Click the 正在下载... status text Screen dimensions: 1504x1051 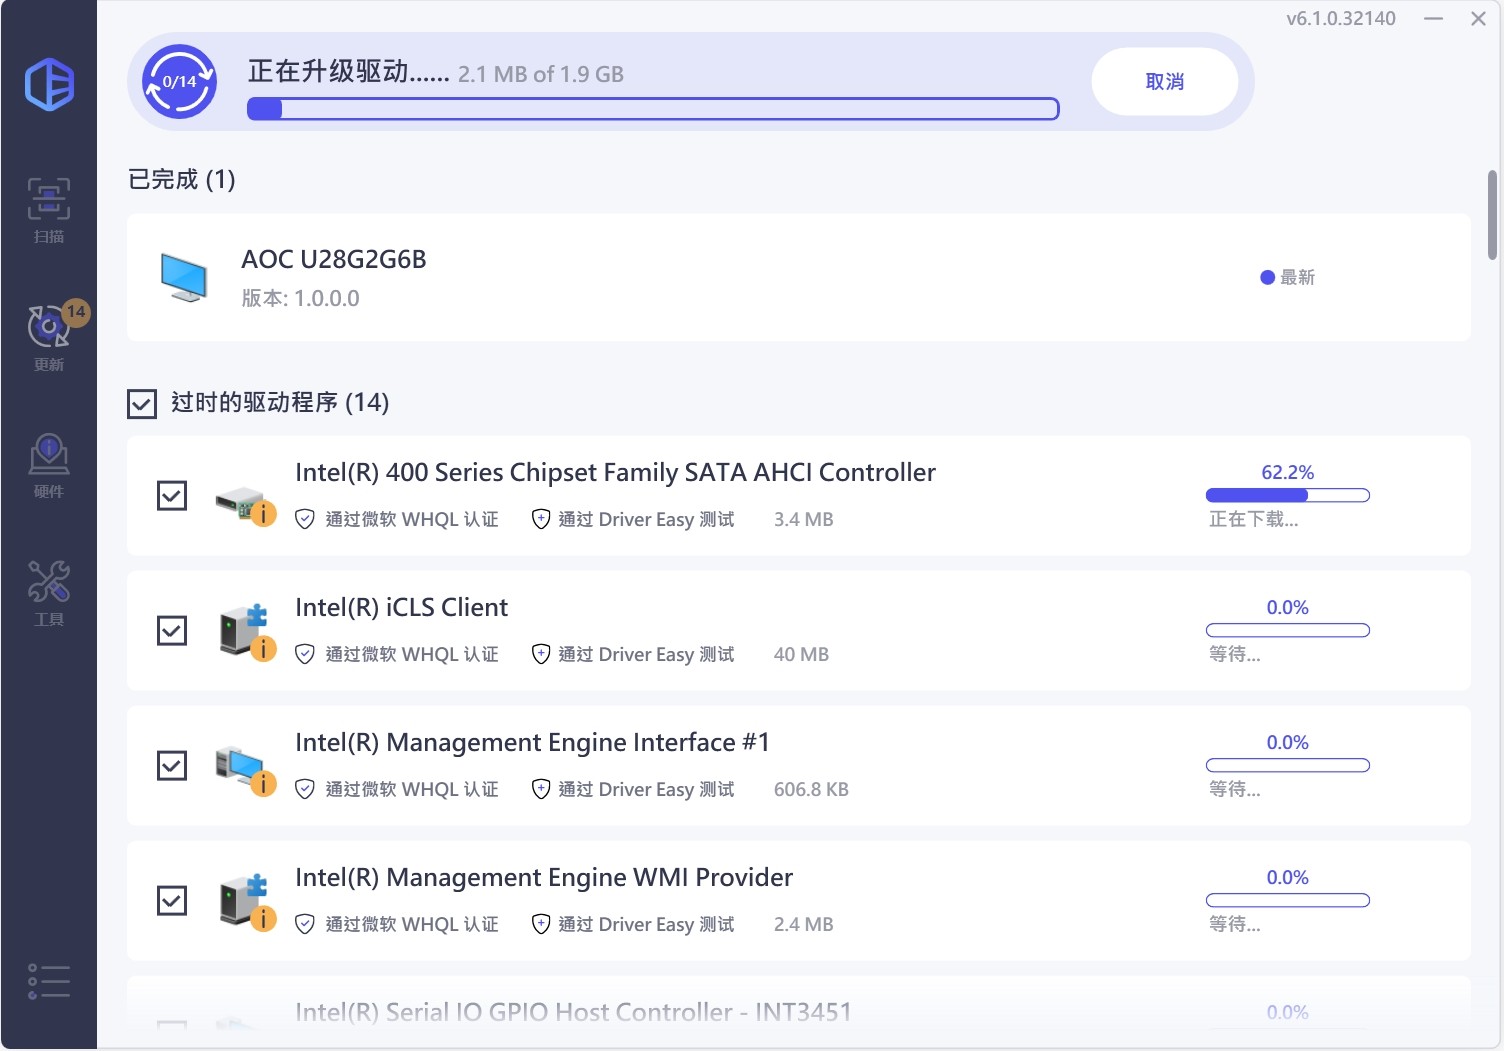[1253, 519]
